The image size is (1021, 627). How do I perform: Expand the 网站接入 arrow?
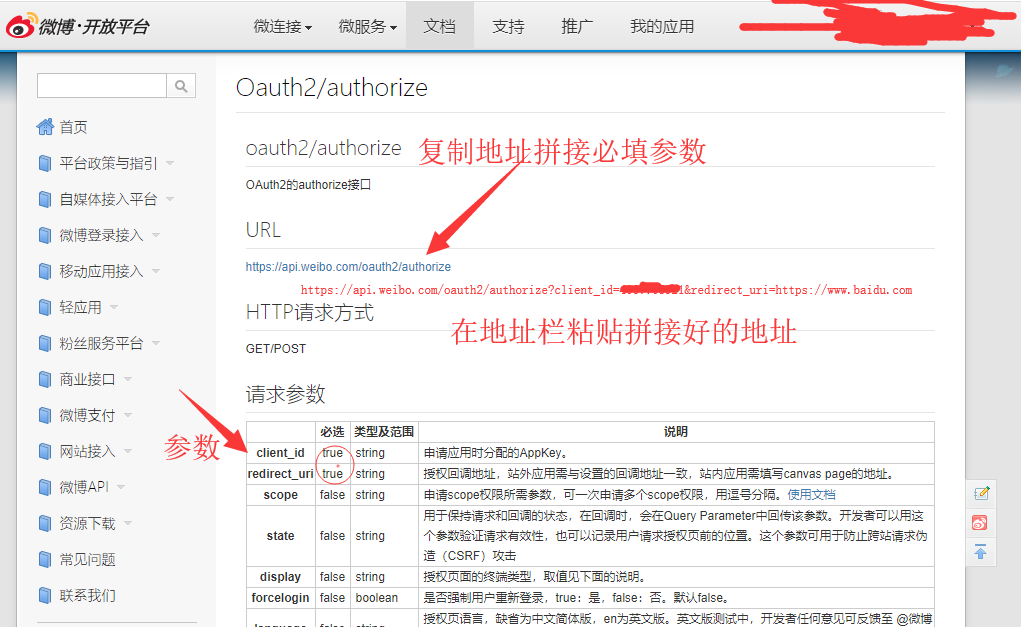point(128,451)
